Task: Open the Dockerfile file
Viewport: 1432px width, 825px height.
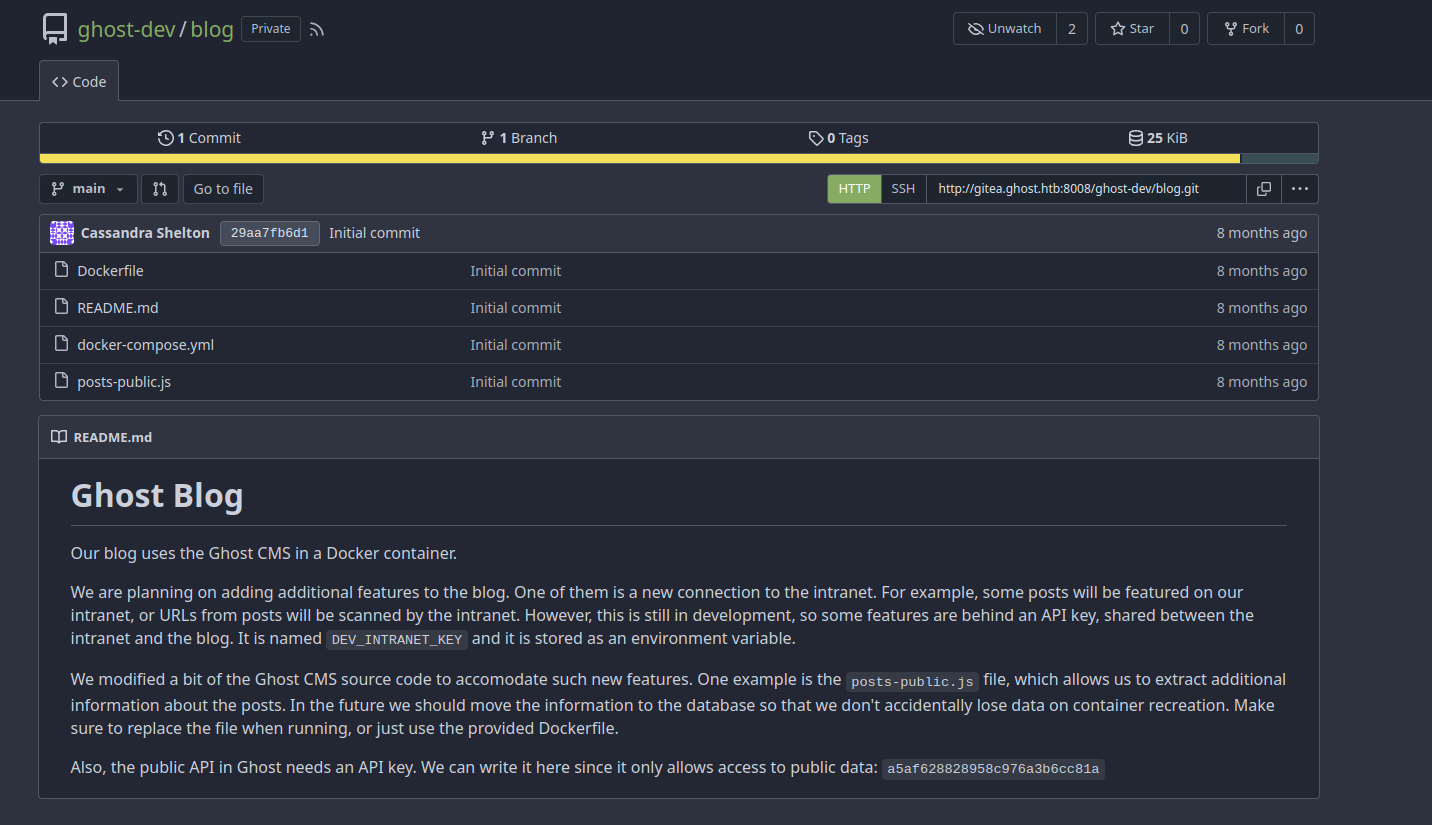Action: coord(110,270)
